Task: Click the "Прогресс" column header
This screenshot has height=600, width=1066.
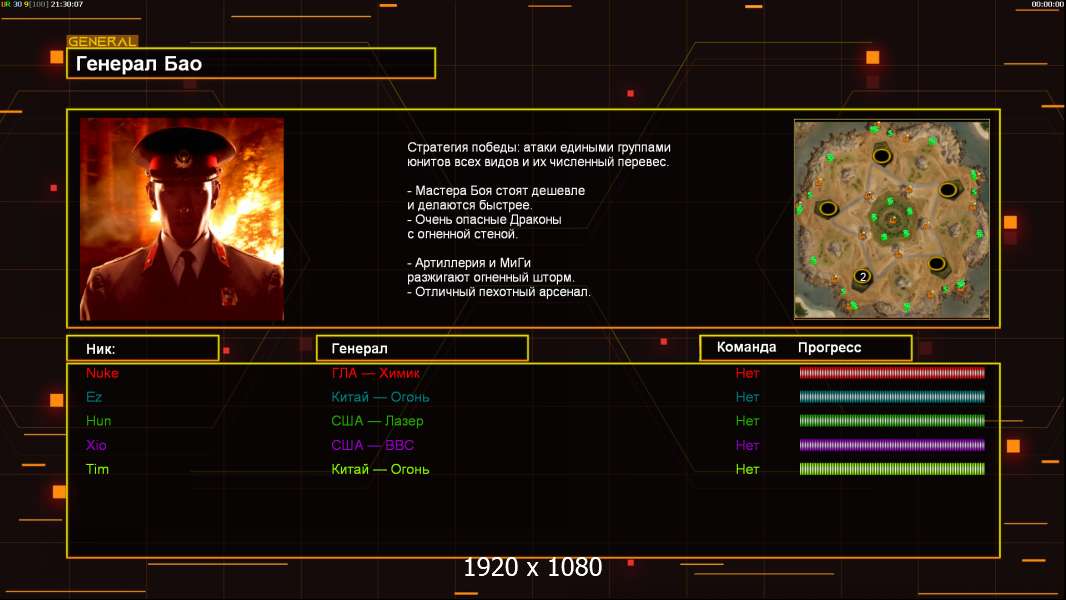Action: [x=829, y=347]
